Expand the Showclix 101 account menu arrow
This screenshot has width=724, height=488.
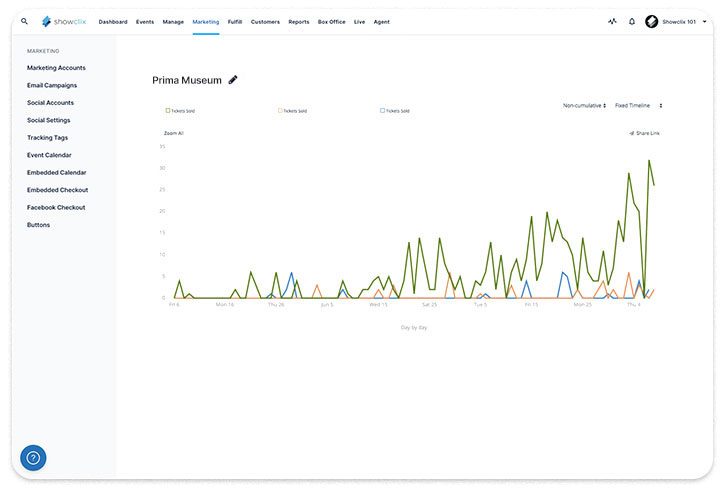pos(704,21)
